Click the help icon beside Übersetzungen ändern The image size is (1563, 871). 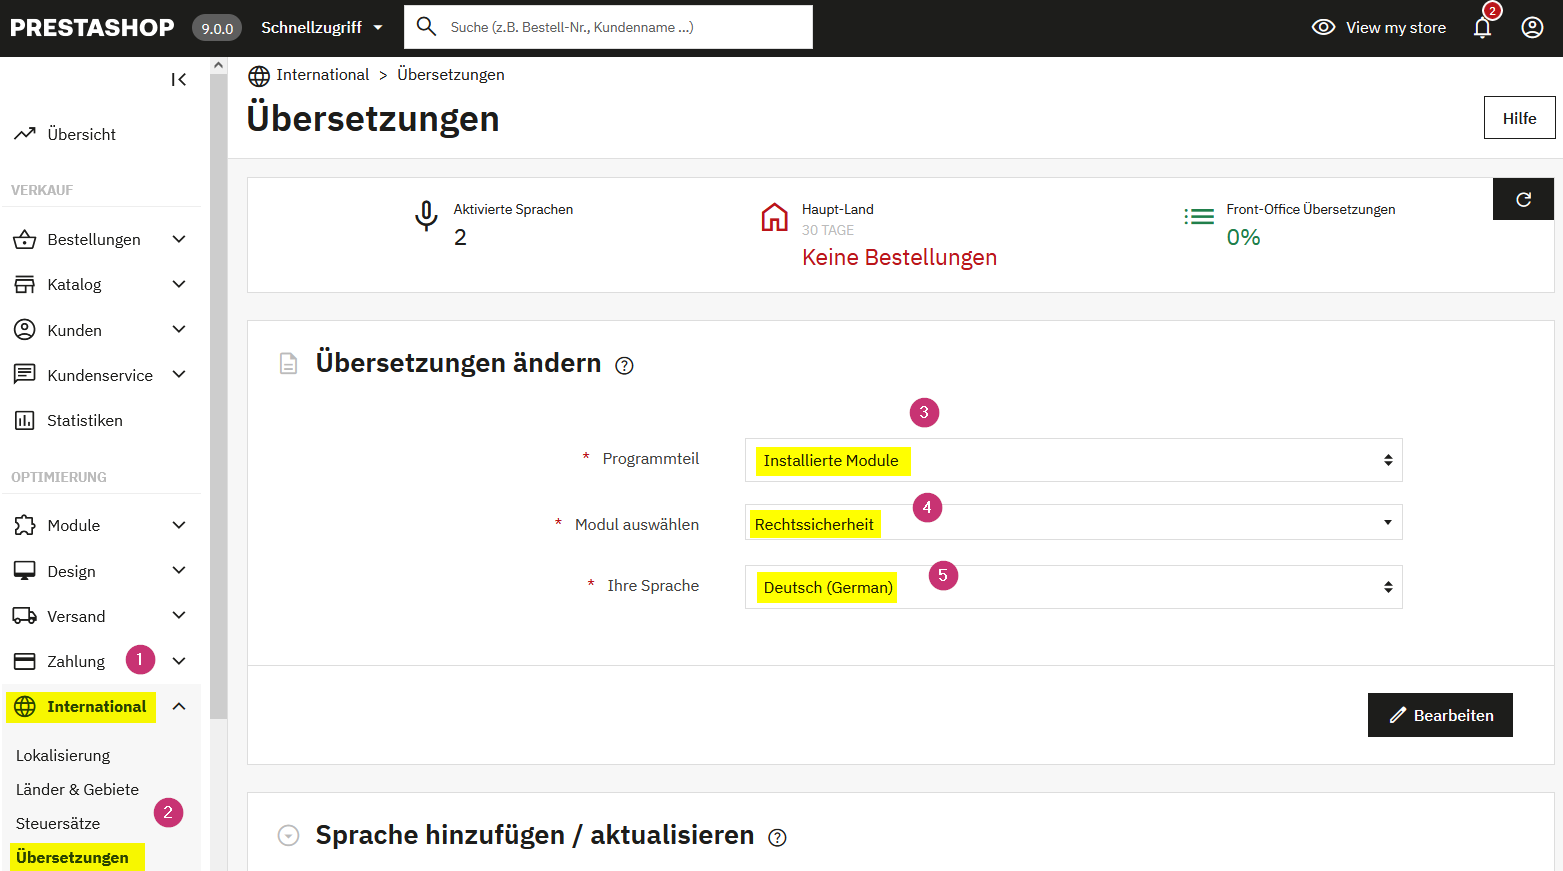click(624, 366)
